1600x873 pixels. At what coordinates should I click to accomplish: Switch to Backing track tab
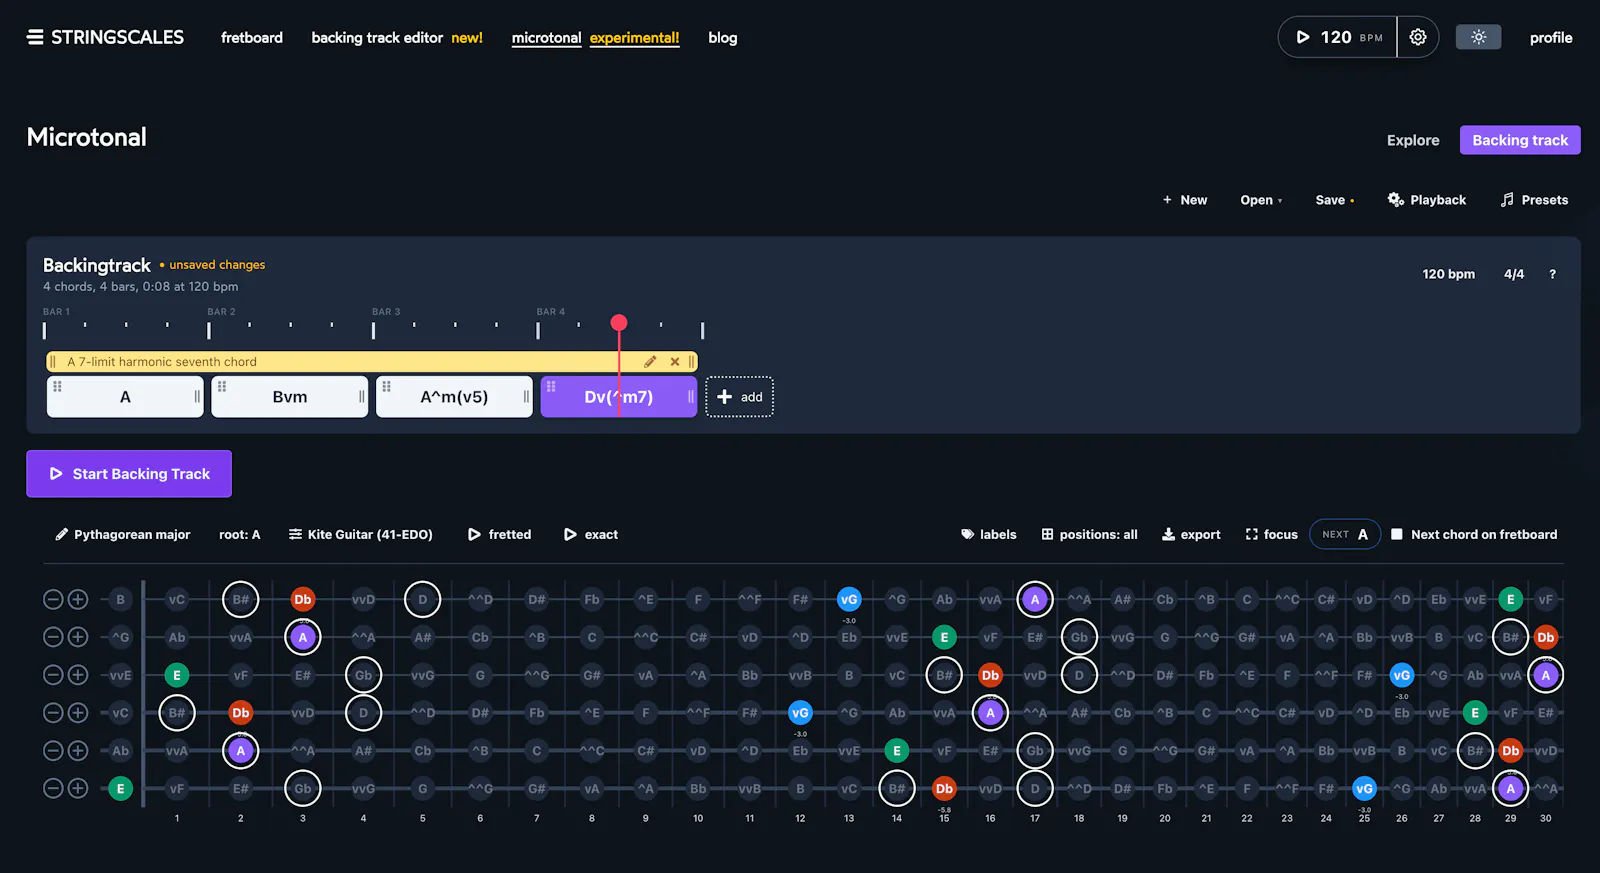coord(1520,140)
